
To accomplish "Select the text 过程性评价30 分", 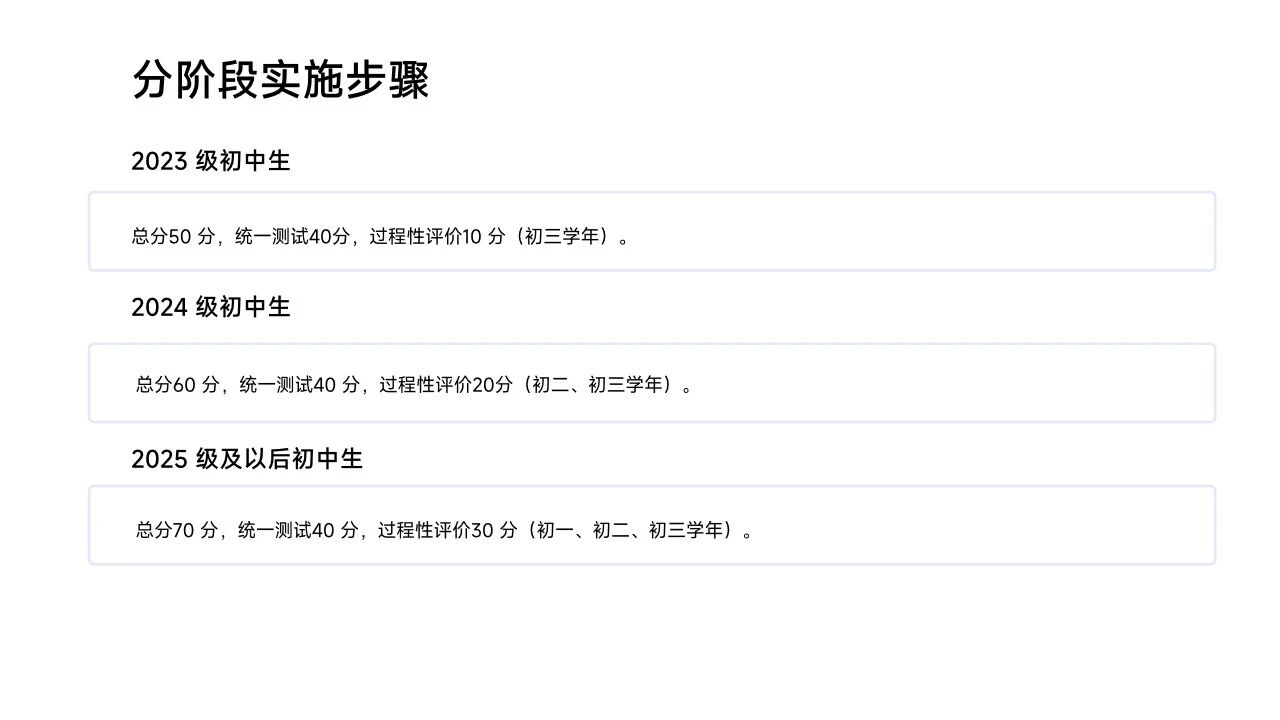I will point(447,531).
